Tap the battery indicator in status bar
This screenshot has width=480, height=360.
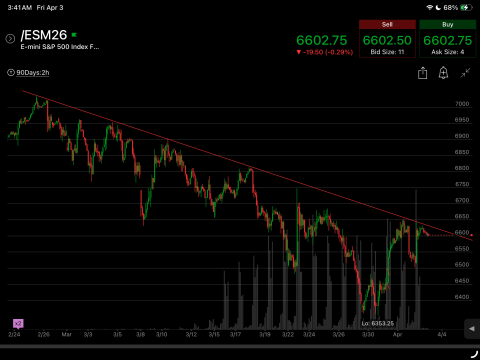point(466,8)
